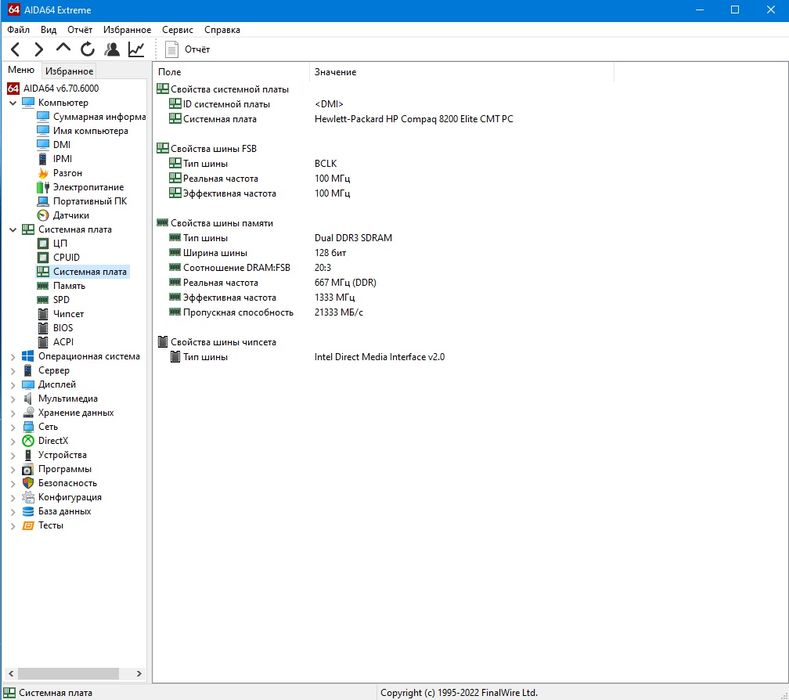Go forward with the right arrow toolbar icon
The height and width of the screenshot is (700, 789).
point(39,49)
